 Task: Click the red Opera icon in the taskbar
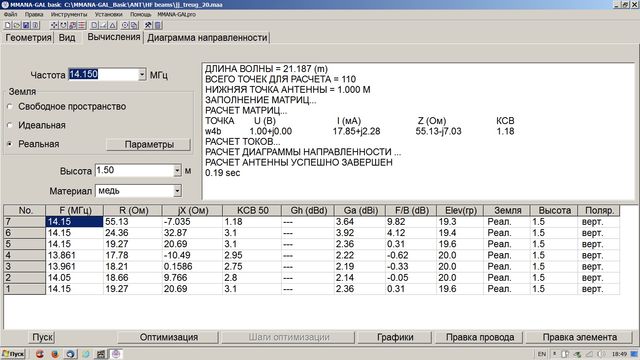tap(40, 354)
